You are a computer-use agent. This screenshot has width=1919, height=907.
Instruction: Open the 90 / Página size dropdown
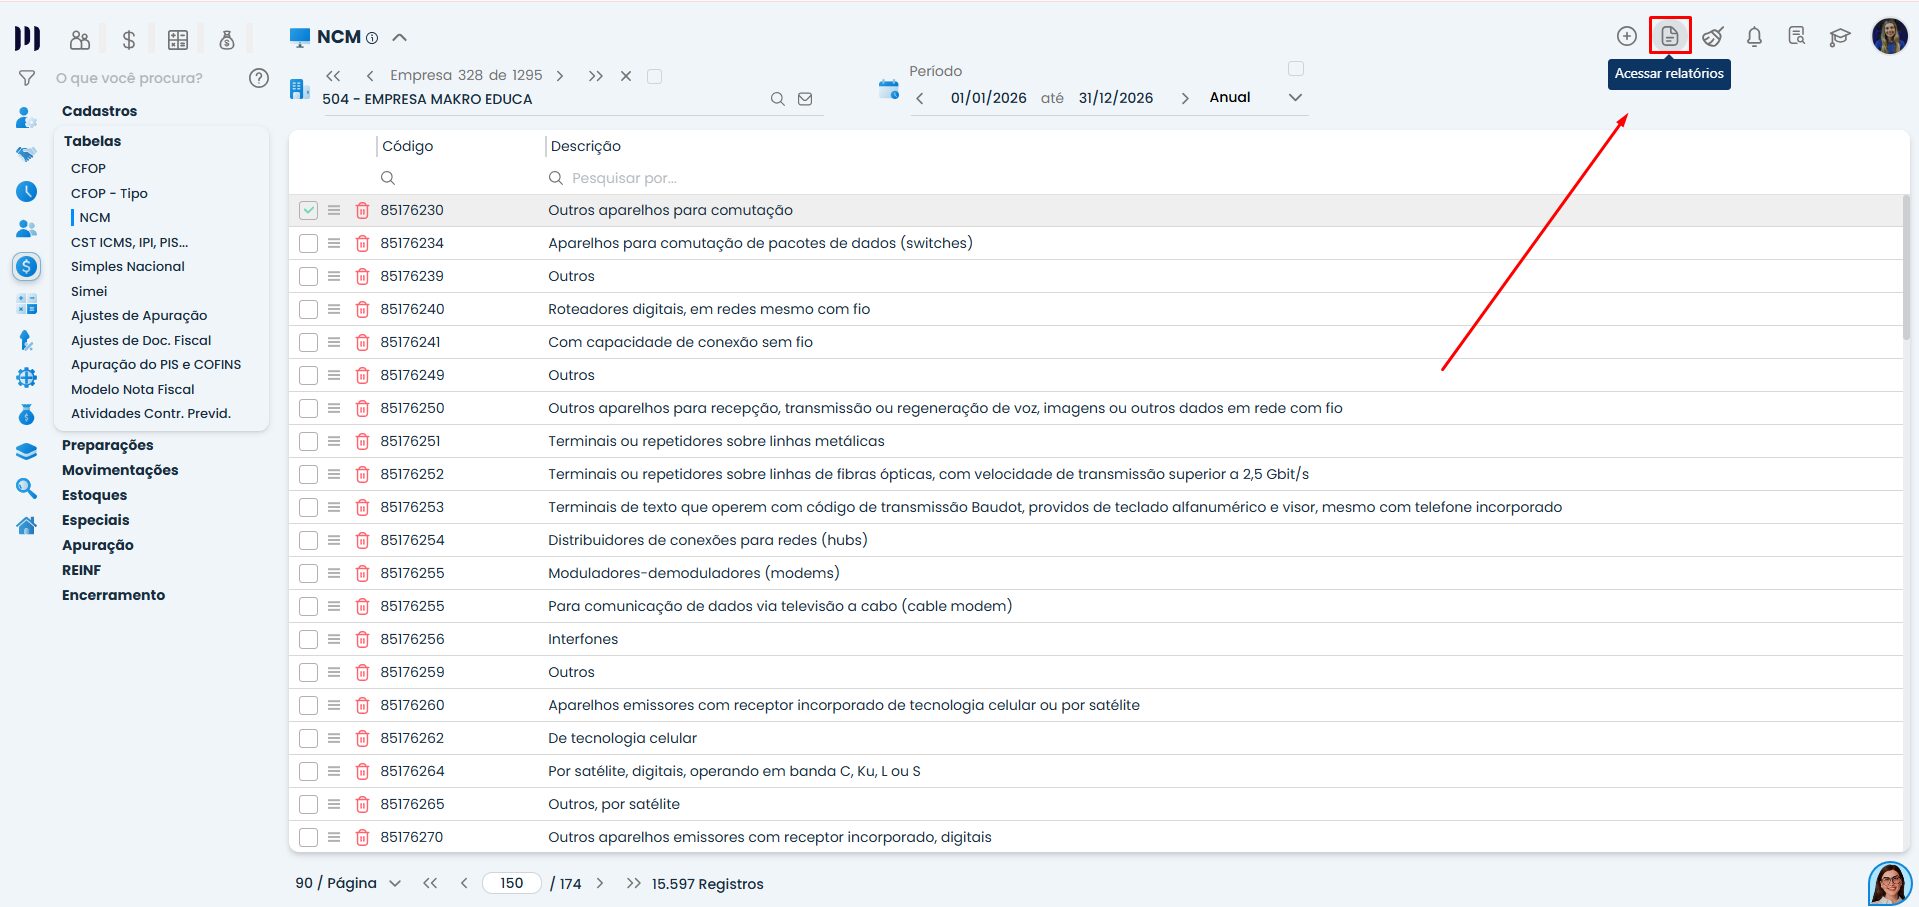(394, 884)
